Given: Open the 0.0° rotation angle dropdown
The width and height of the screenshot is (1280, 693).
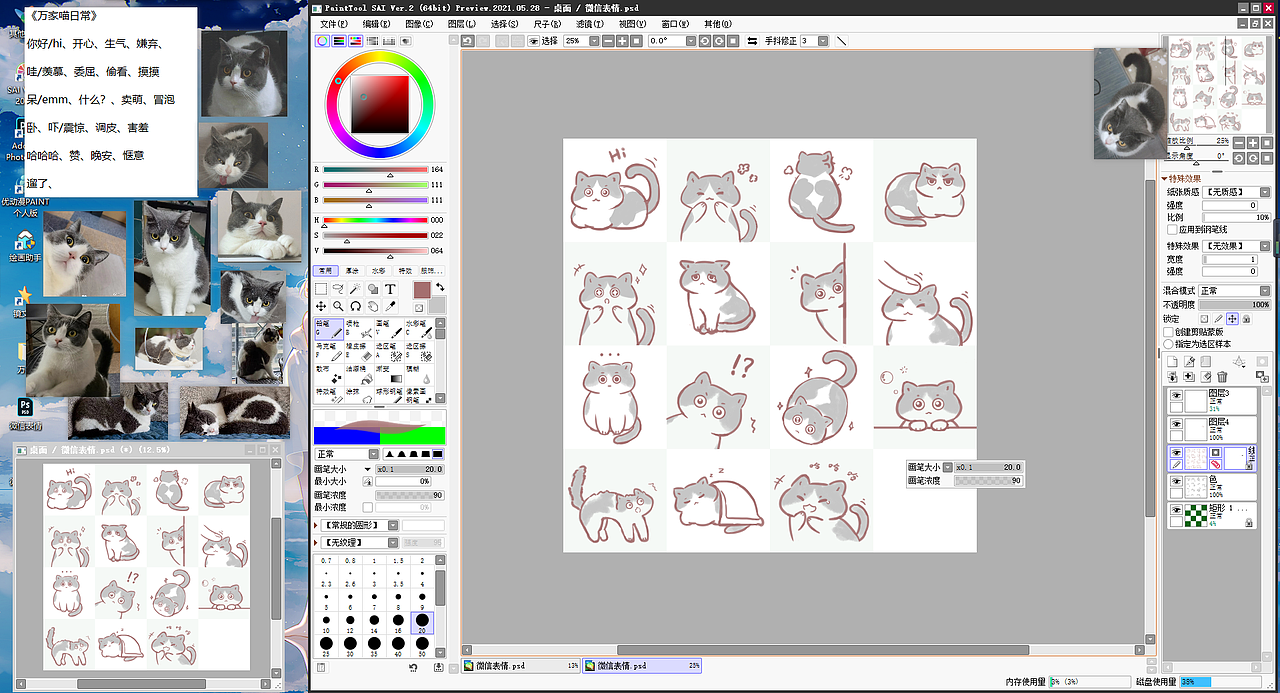Looking at the screenshot, I should (x=689, y=41).
